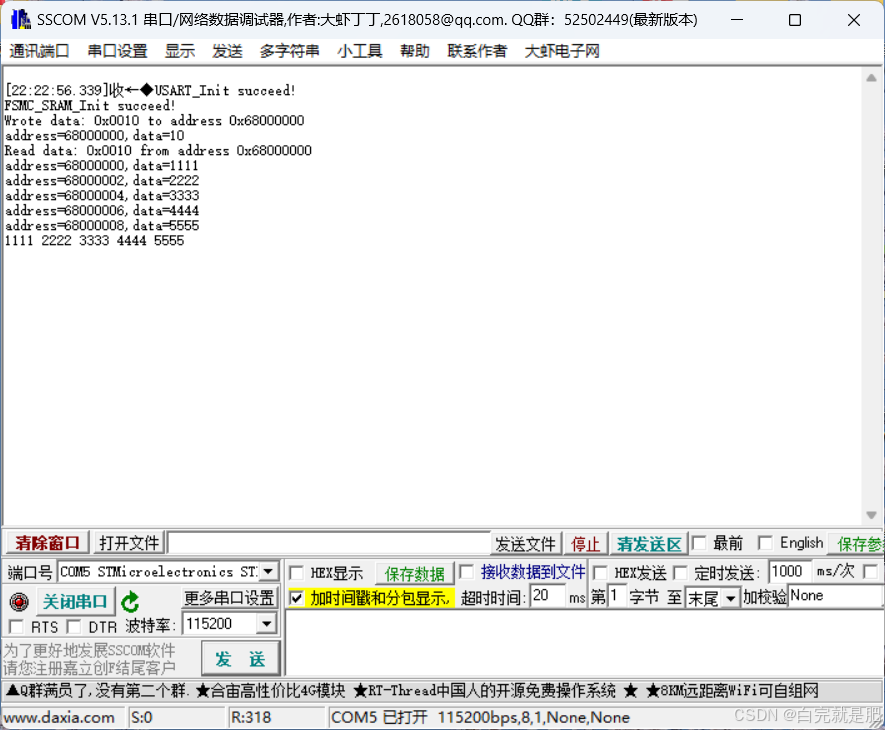Click the 1000 ms interval field

point(790,571)
